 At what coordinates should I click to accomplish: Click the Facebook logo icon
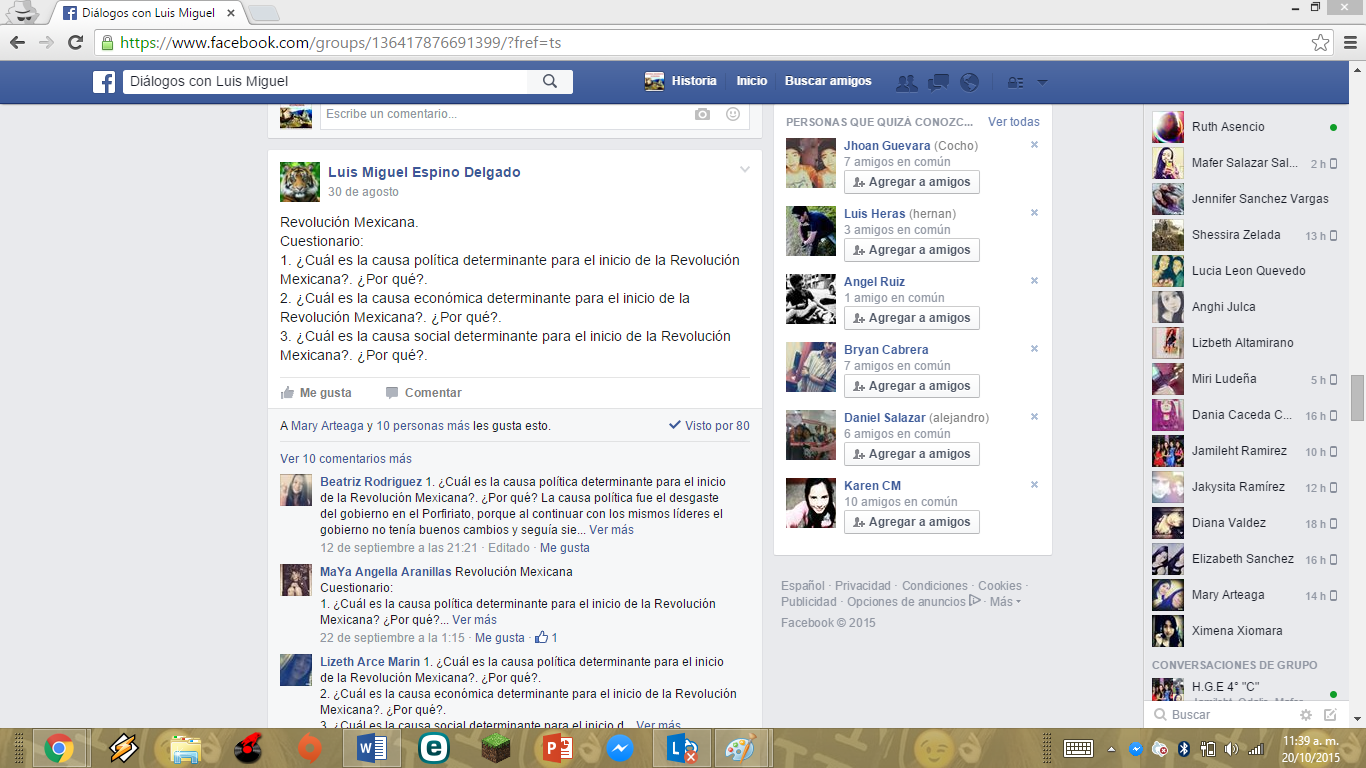(104, 82)
